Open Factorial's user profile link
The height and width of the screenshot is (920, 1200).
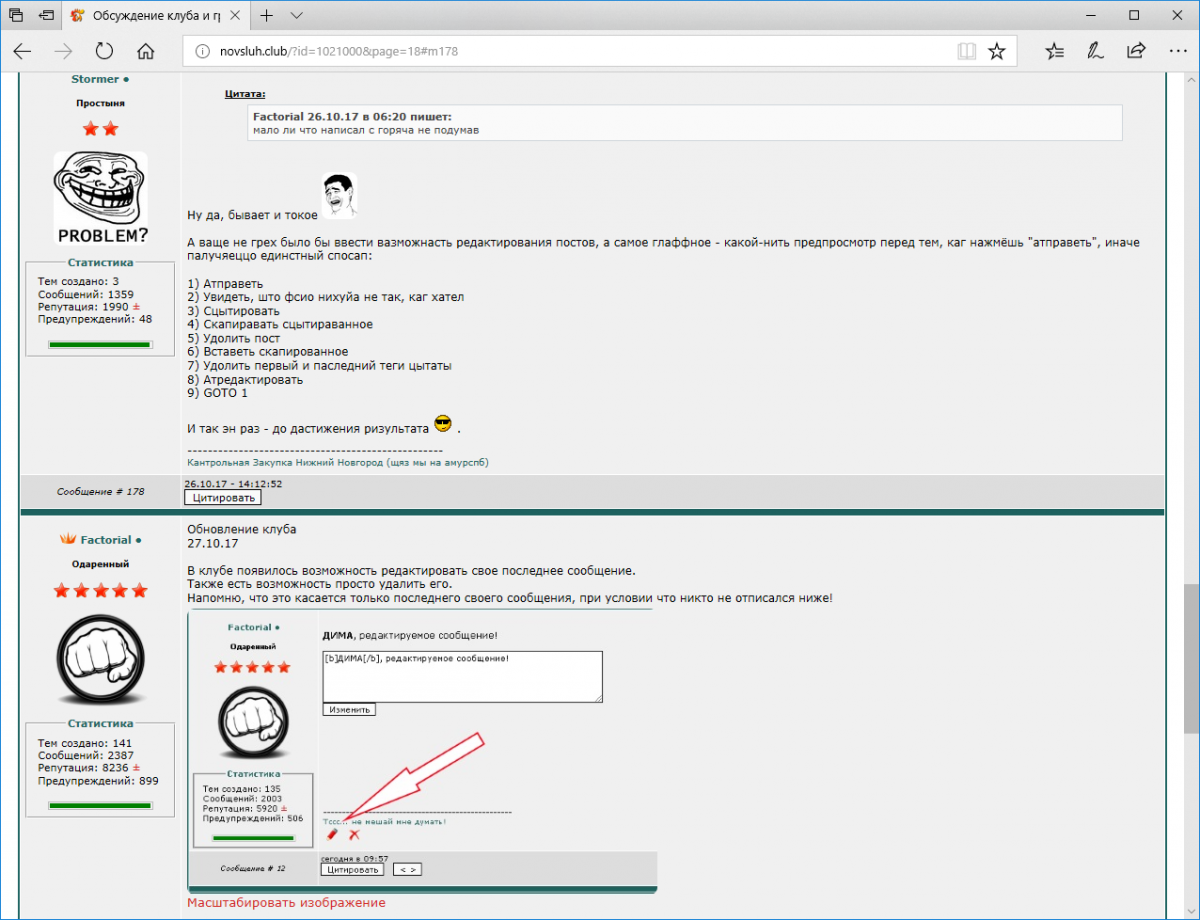(105, 540)
